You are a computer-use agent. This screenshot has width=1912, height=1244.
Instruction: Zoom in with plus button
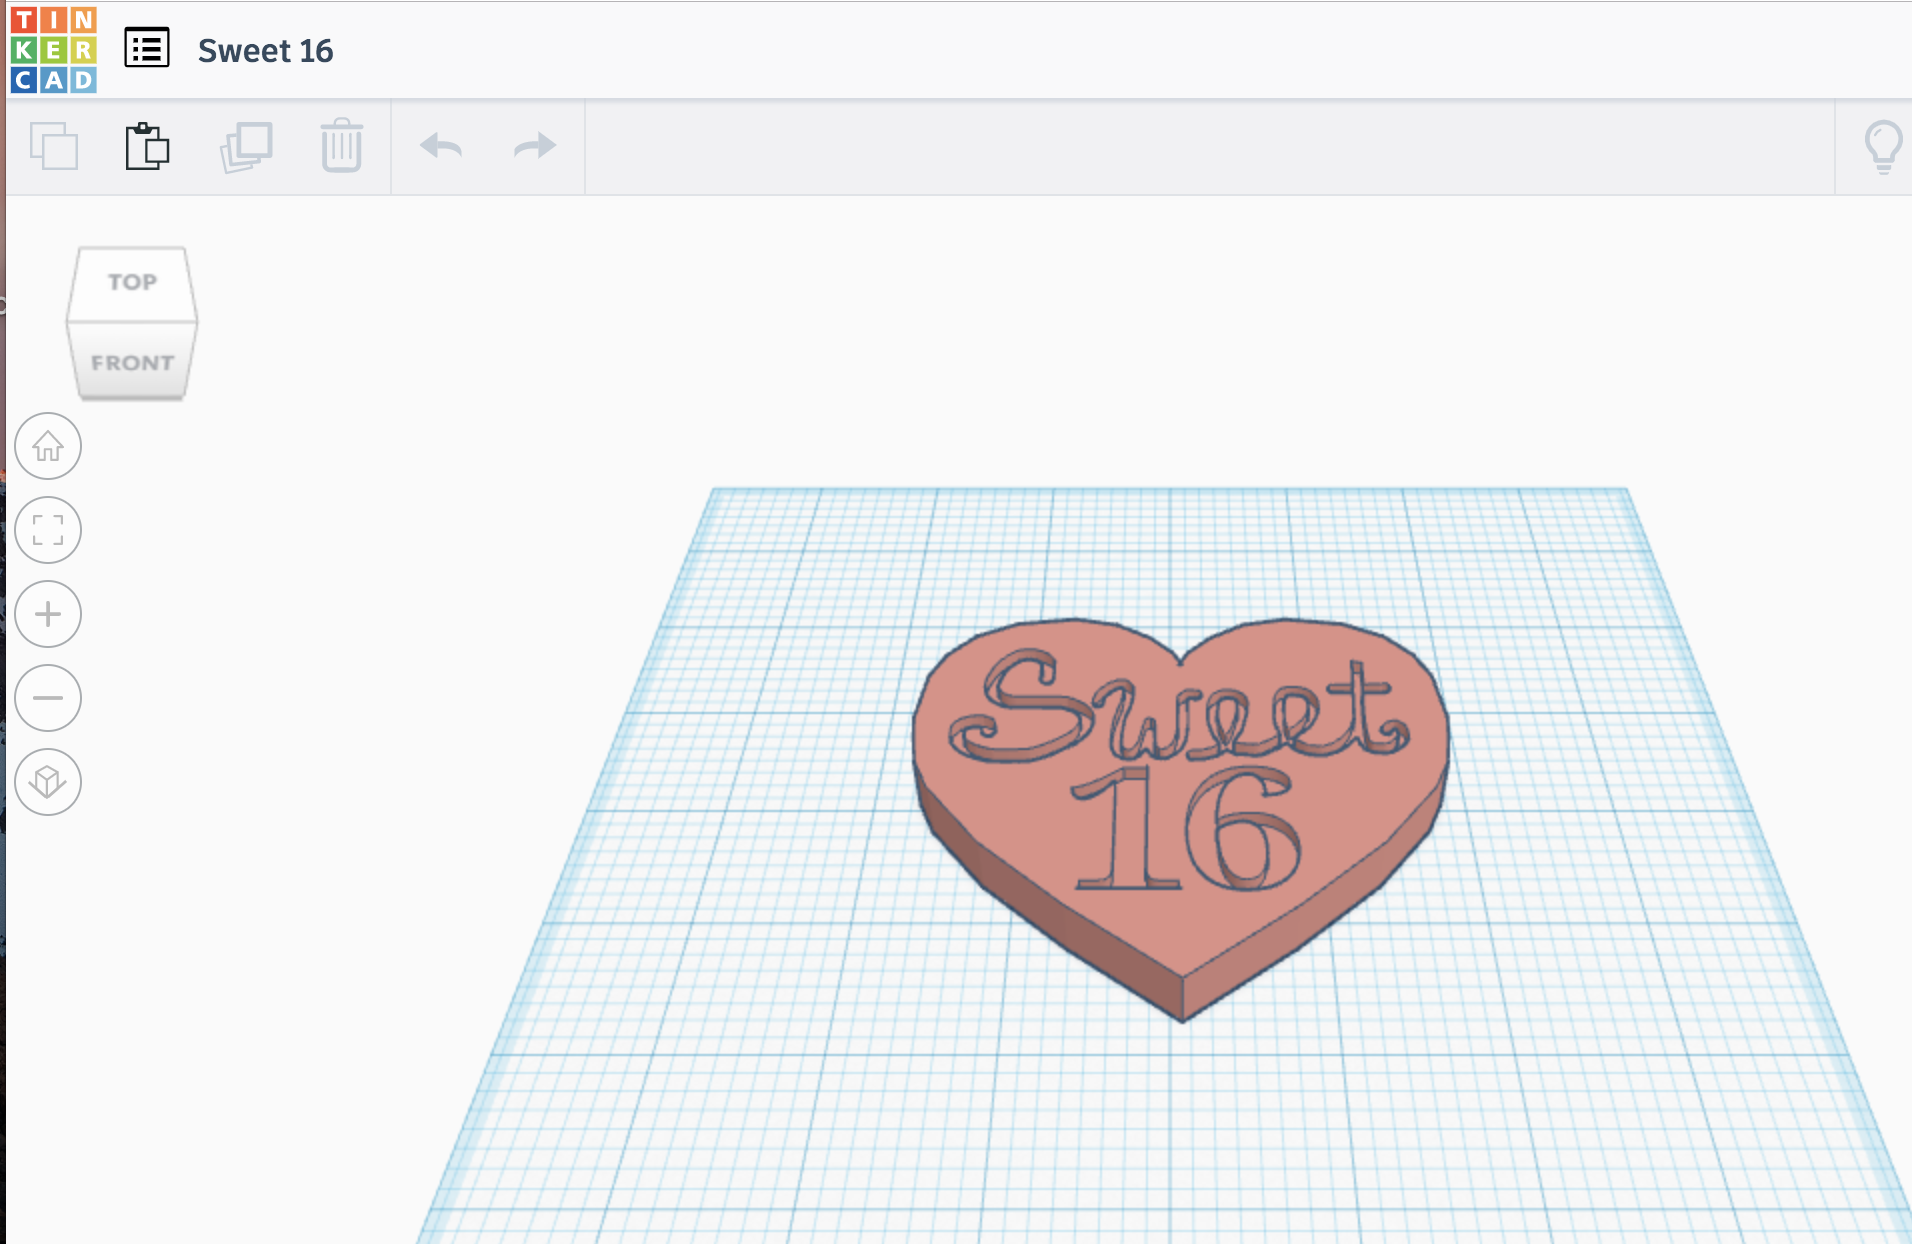(48, 614)
